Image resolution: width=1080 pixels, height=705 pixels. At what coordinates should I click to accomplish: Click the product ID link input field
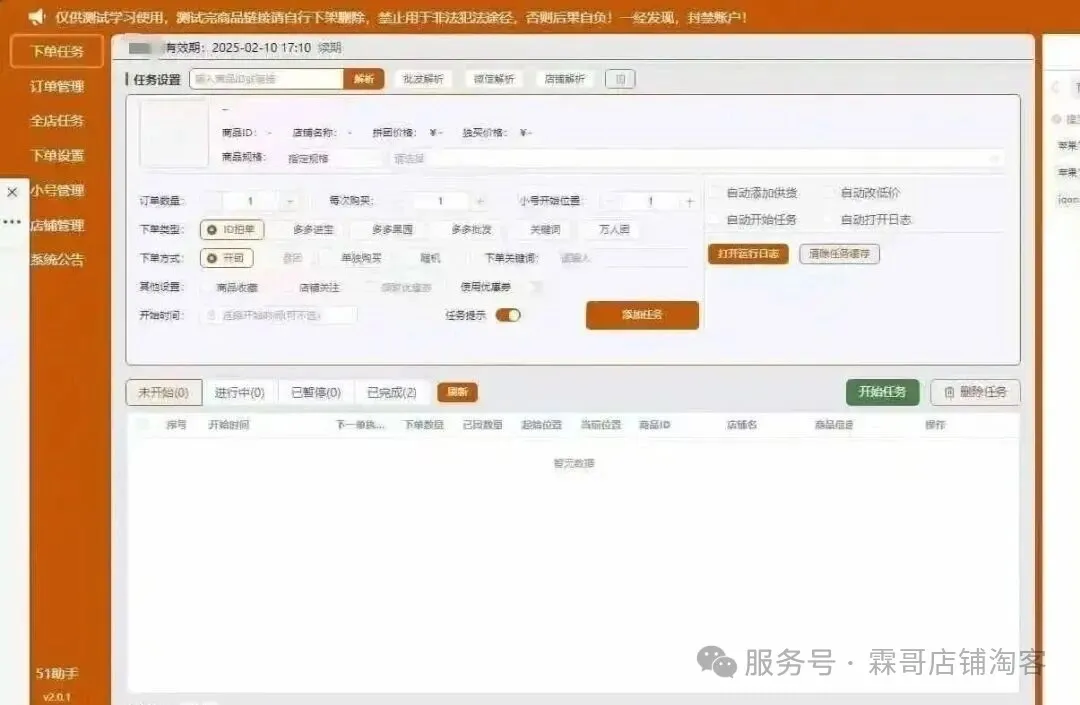(266, 79)
